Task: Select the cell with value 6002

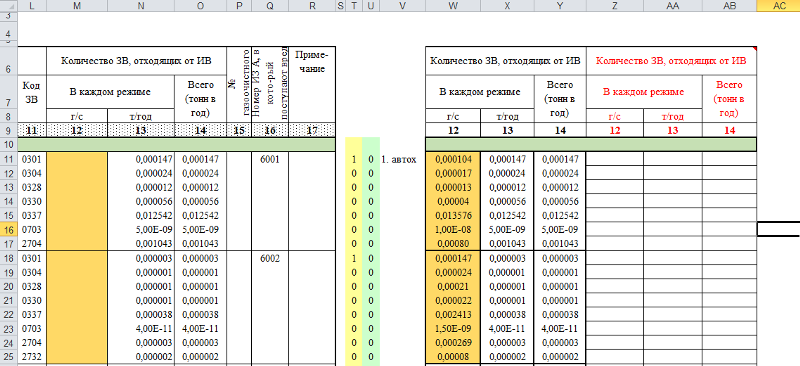Action: coord(269,258)
